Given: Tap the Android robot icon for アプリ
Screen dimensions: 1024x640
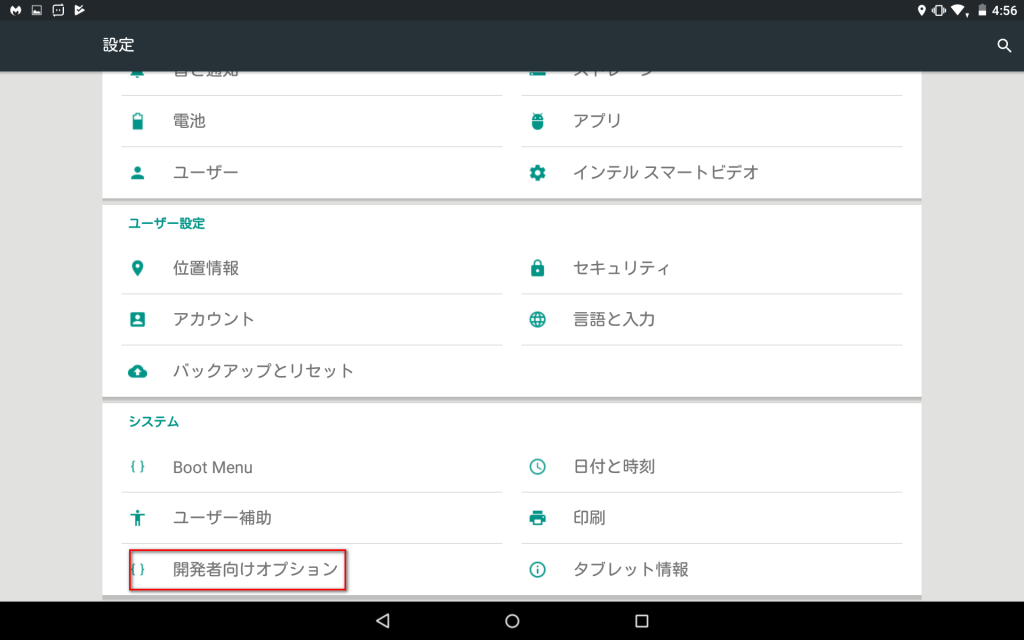Looking at the screenshot, I should [538, 122].
